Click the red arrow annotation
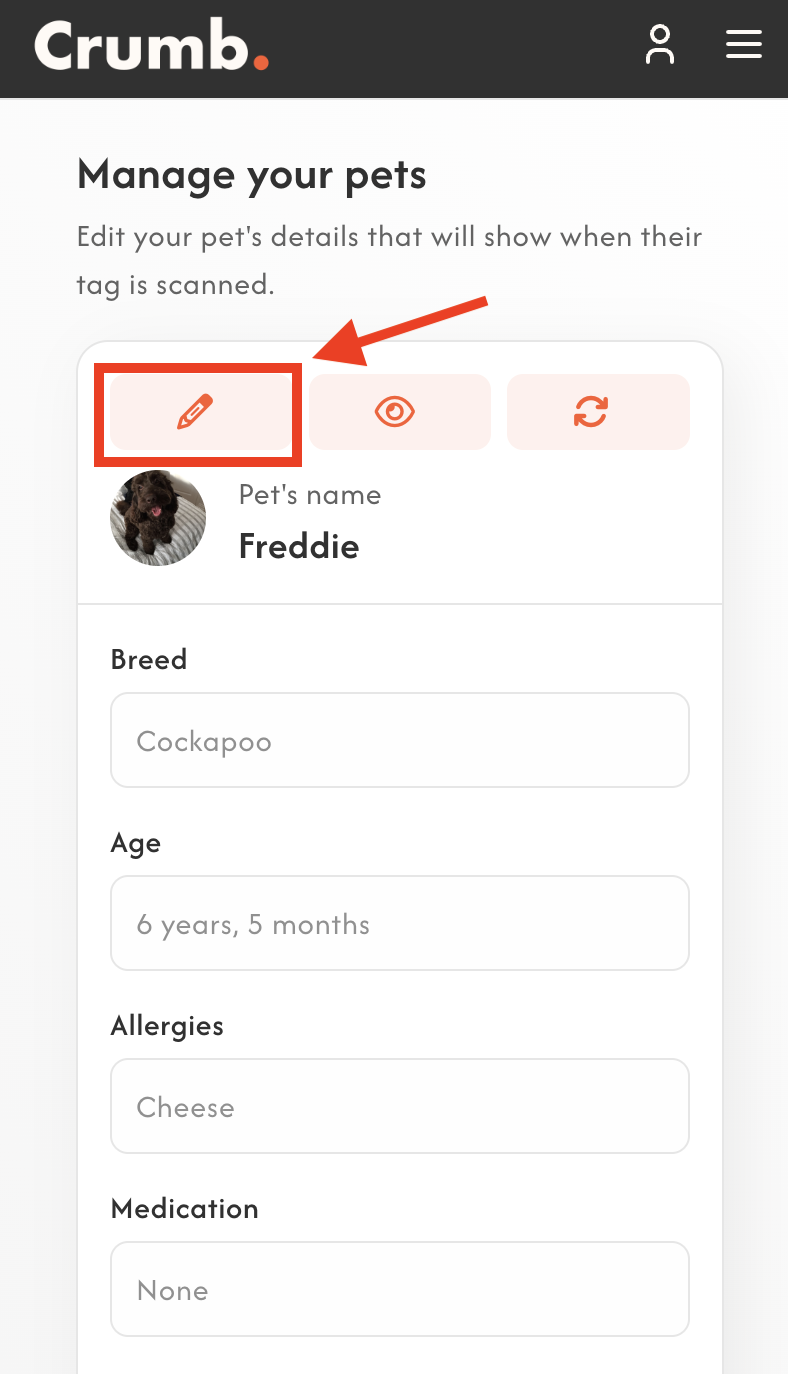The image size is (788, 1374). [x=400, y=327]
